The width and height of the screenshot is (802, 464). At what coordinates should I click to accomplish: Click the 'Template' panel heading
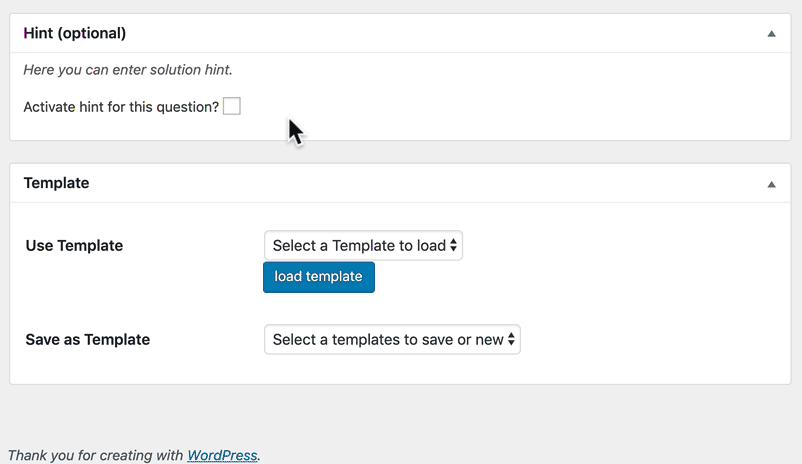coord(56,183)
